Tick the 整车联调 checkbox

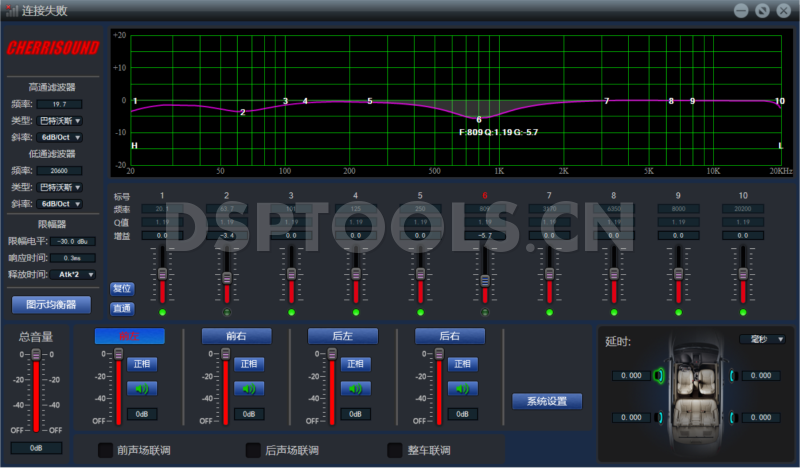[395, 450]
